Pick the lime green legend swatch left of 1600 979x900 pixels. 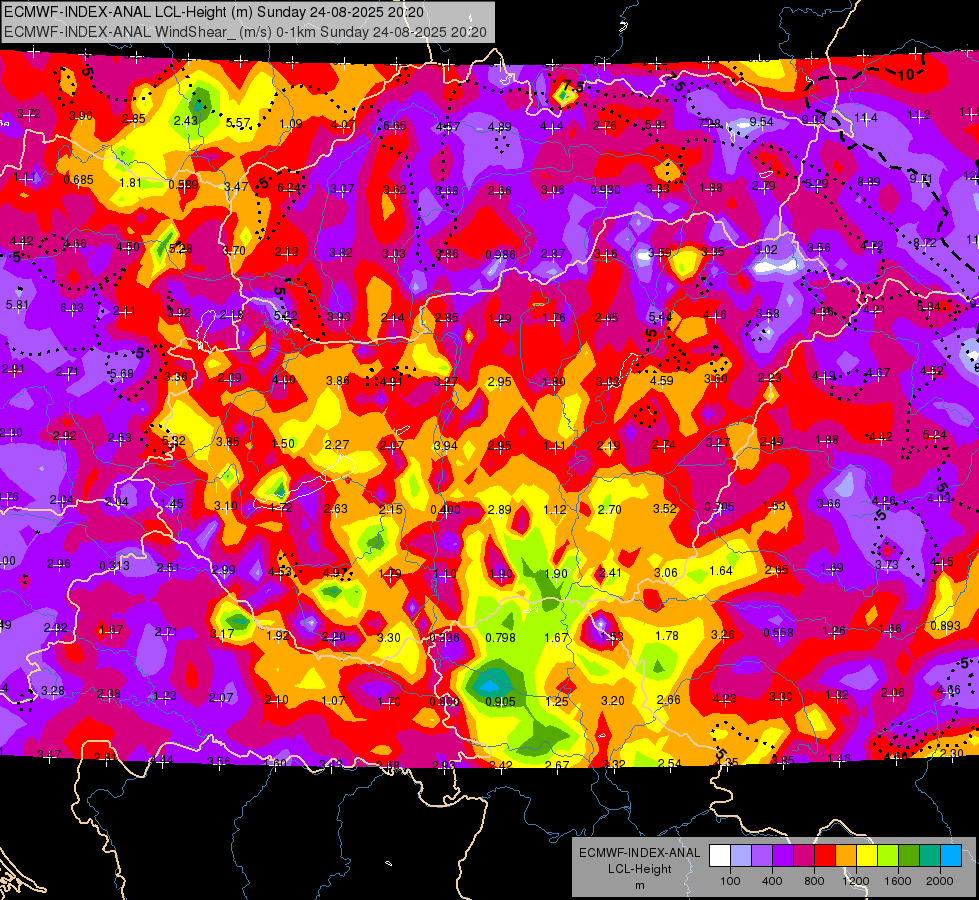coord(888,856)
